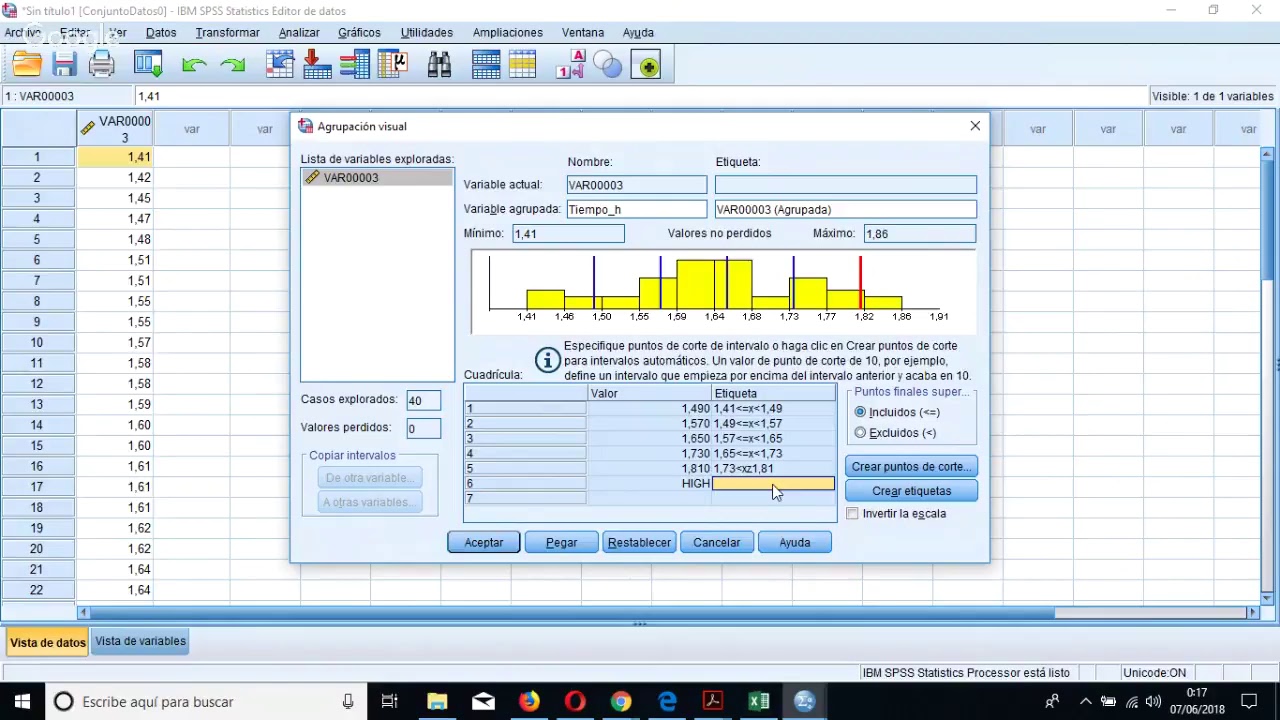The image size is (1280, 720).
Task: Click the 1,490 cut point value cell
Action: pos(649,409)
